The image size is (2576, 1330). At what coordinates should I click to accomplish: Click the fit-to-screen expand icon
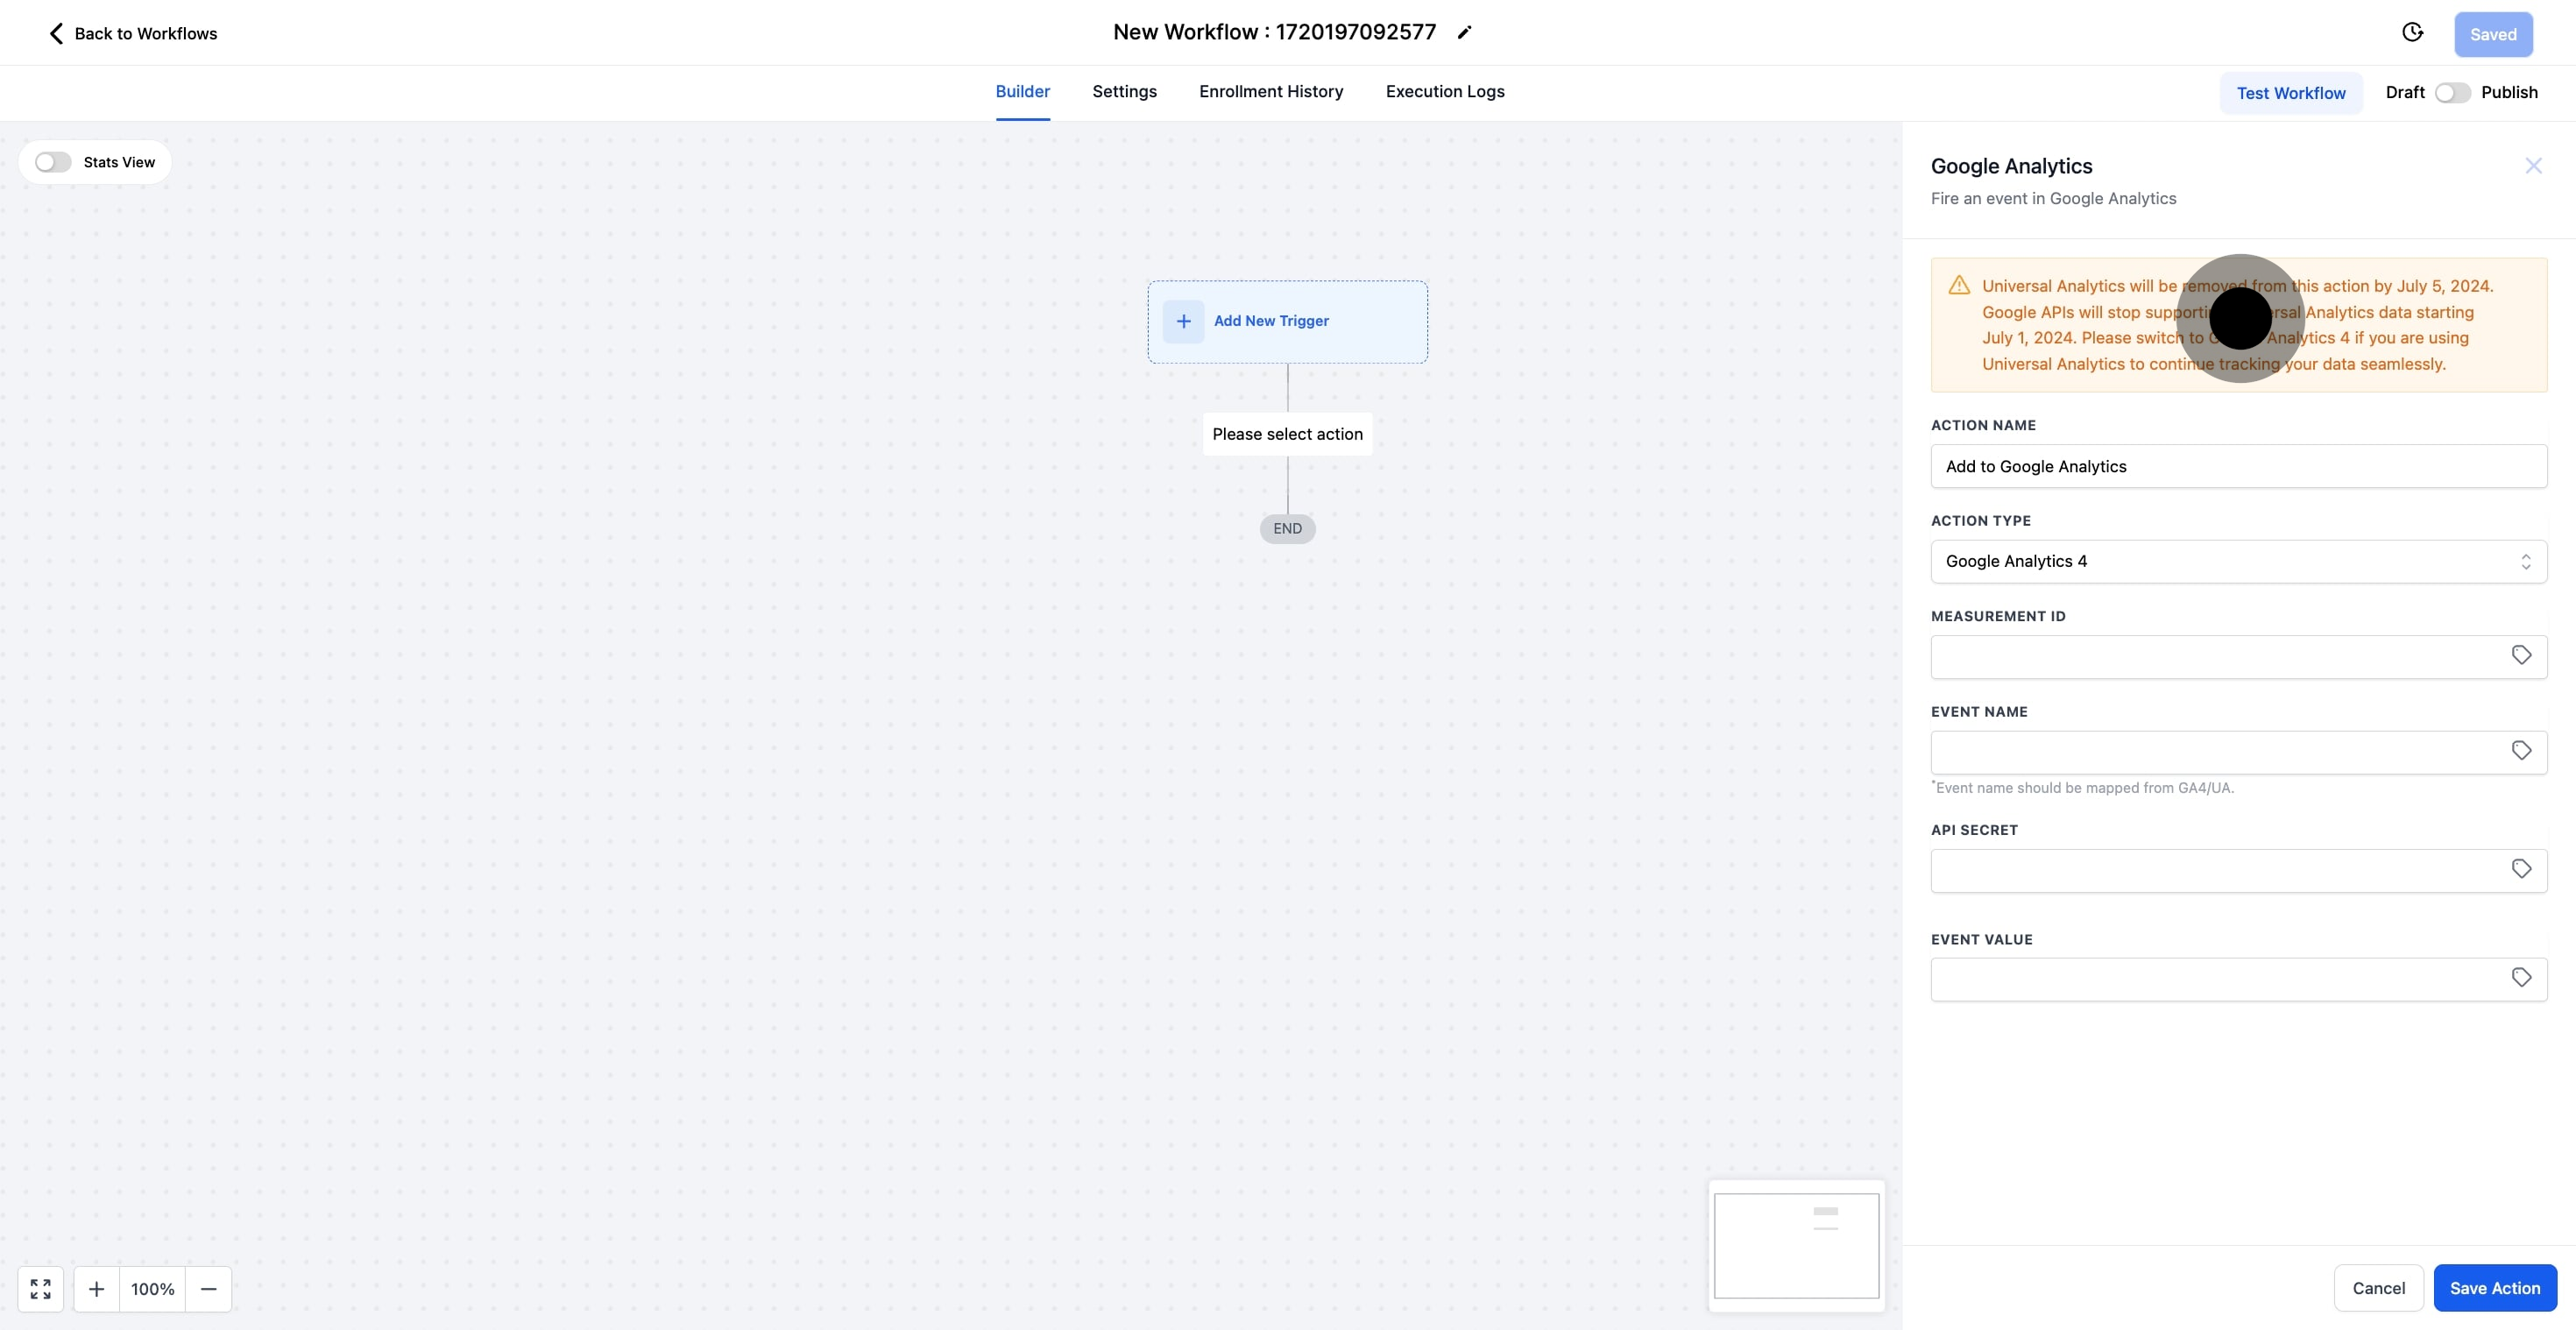tap(41, 1289)
